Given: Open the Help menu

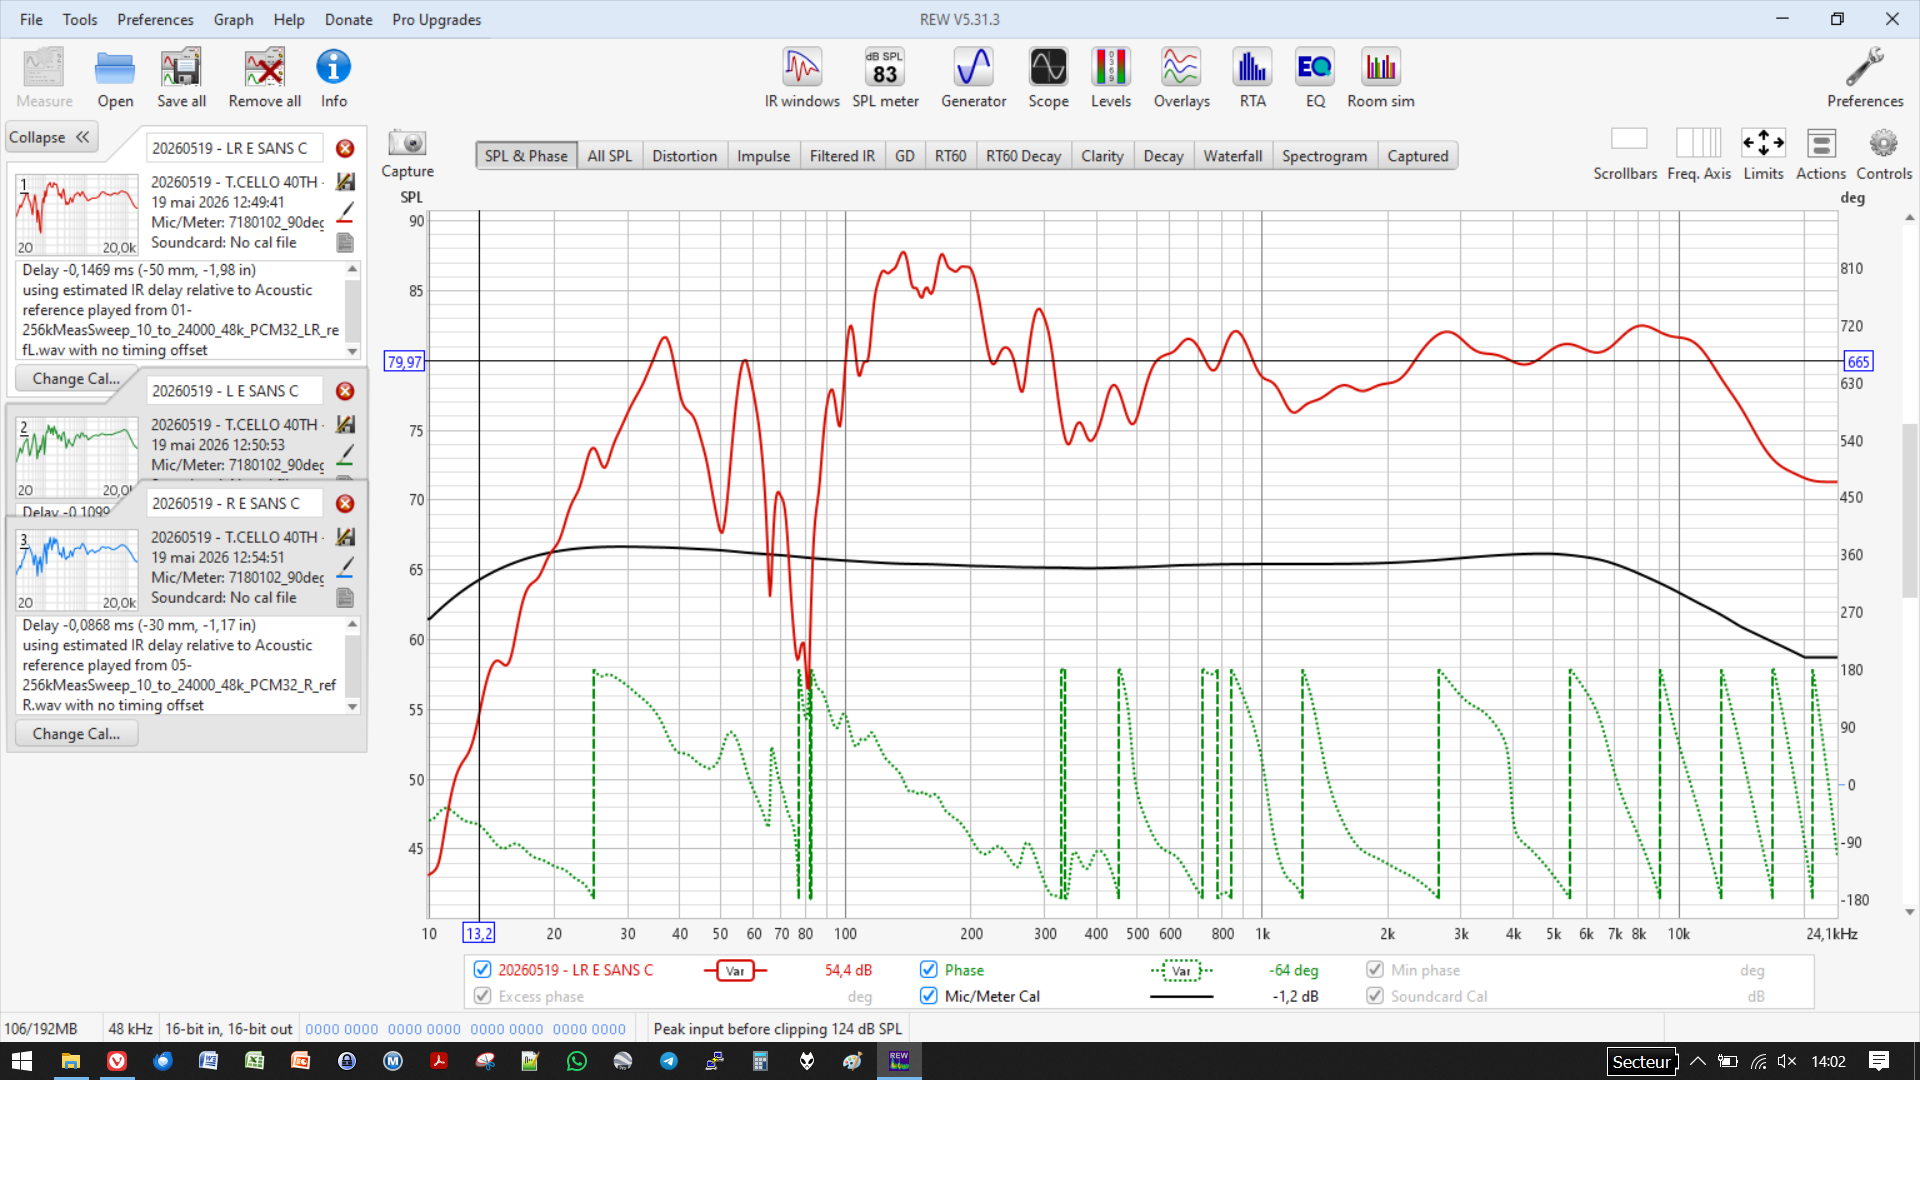Looking at the screenshot, I should coord(289,19).
